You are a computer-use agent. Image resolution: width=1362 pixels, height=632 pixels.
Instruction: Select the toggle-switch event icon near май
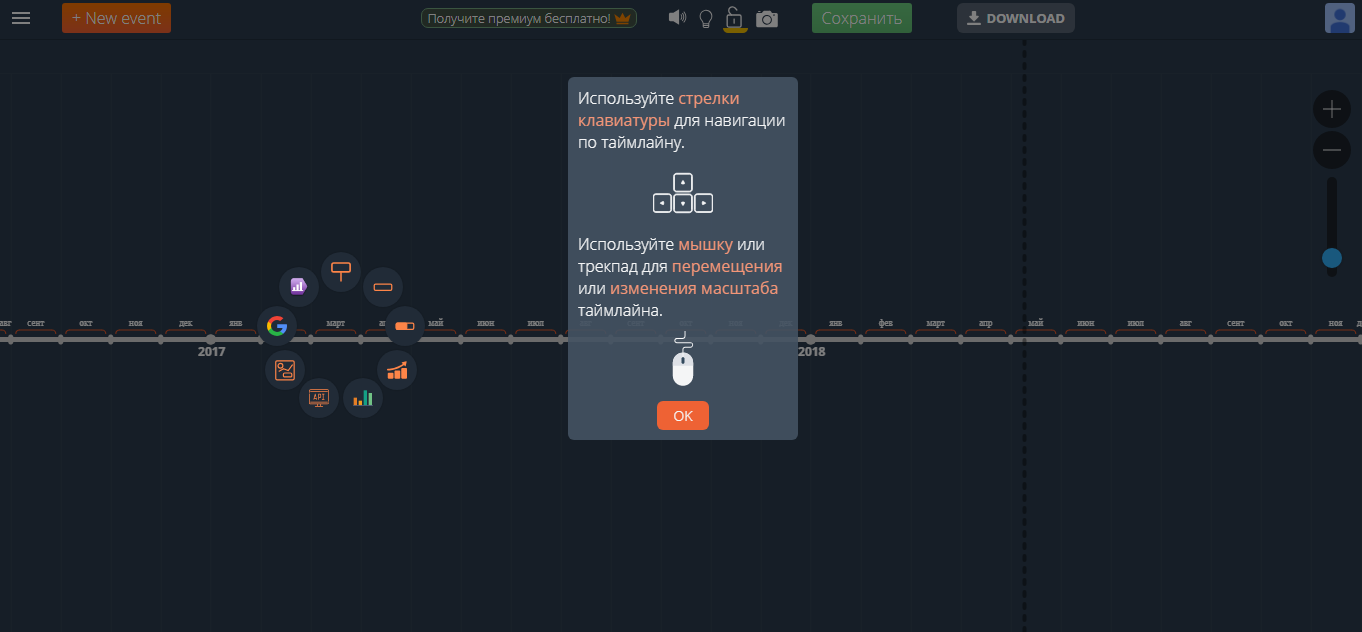coord(404,326)
